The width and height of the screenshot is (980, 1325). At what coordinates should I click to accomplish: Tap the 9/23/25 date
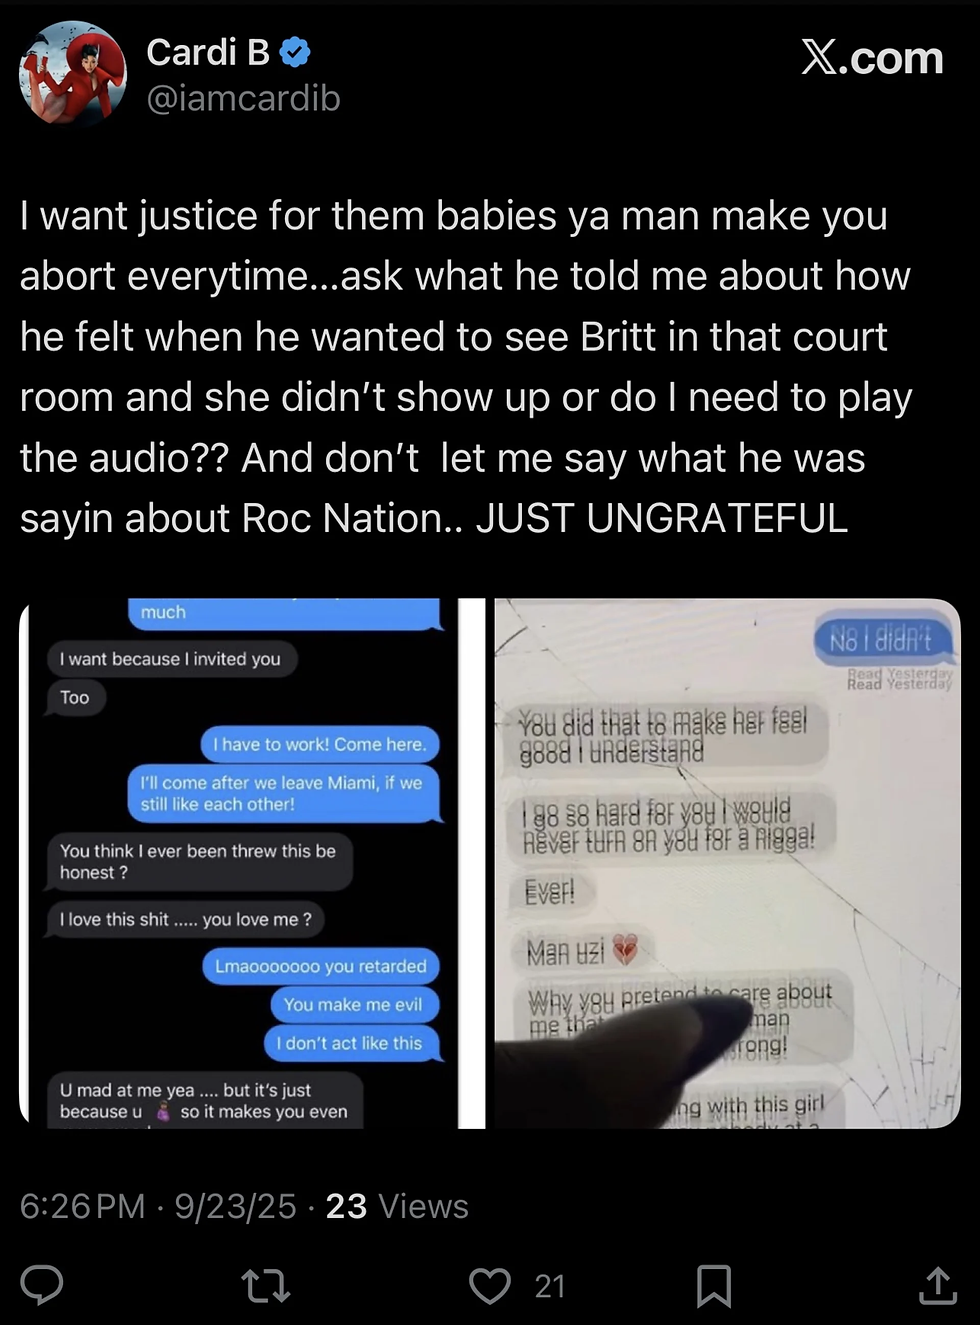[x=235, y=1206]
